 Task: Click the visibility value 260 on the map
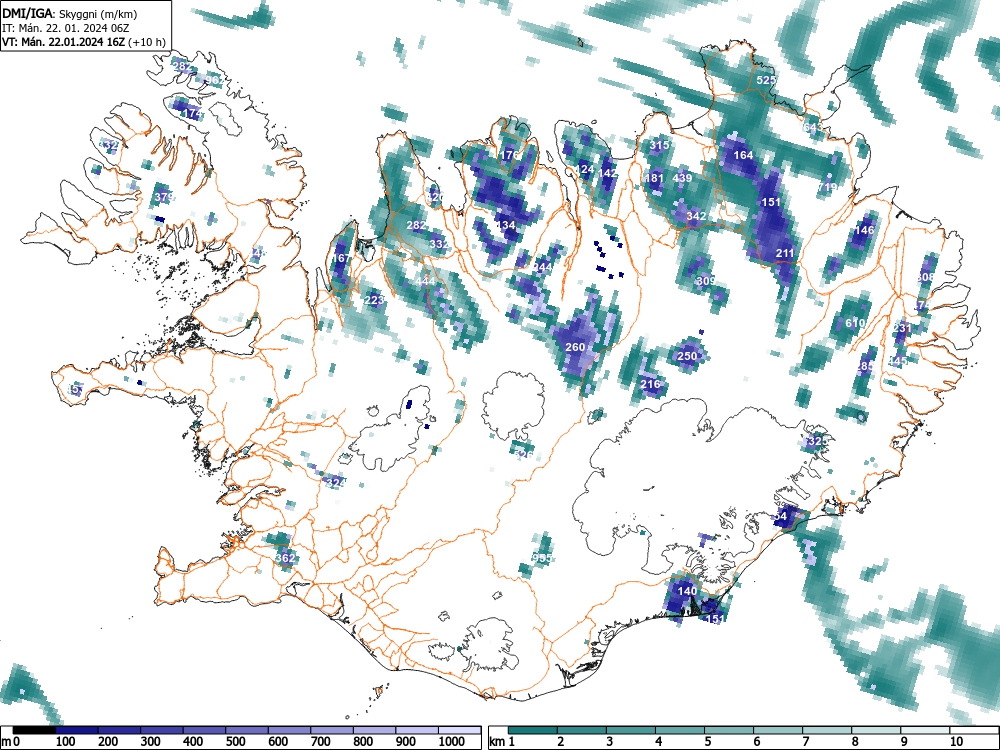[x=575, y=347]
